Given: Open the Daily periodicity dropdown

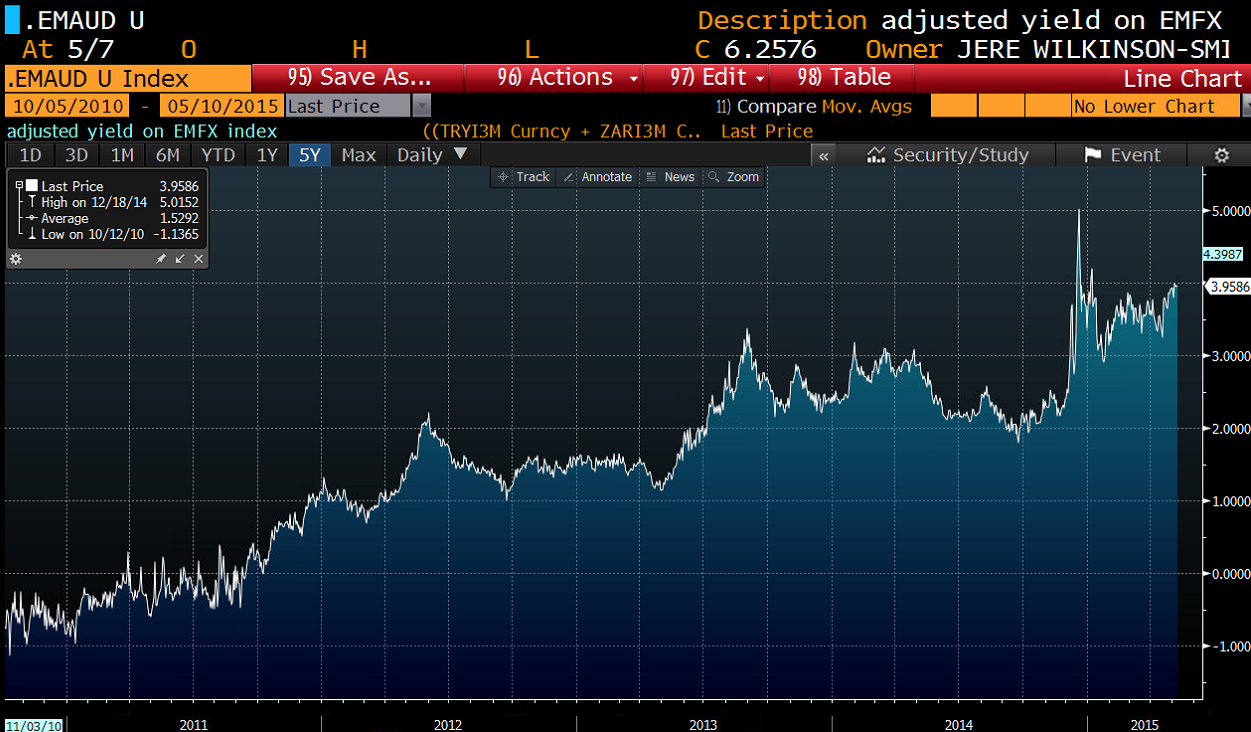Looking at the screenshot, I should (x=432, y=155).
